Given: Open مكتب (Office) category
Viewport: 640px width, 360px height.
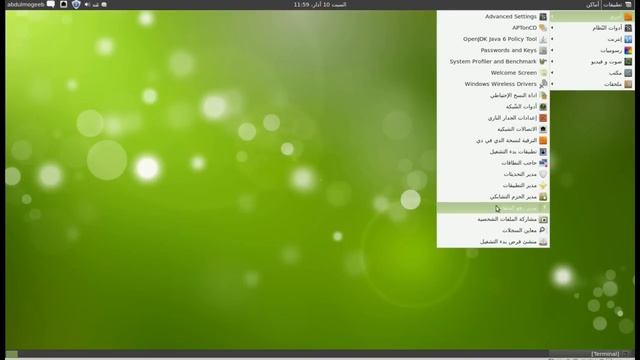Looking at the screenshot, I should (592, 73).
